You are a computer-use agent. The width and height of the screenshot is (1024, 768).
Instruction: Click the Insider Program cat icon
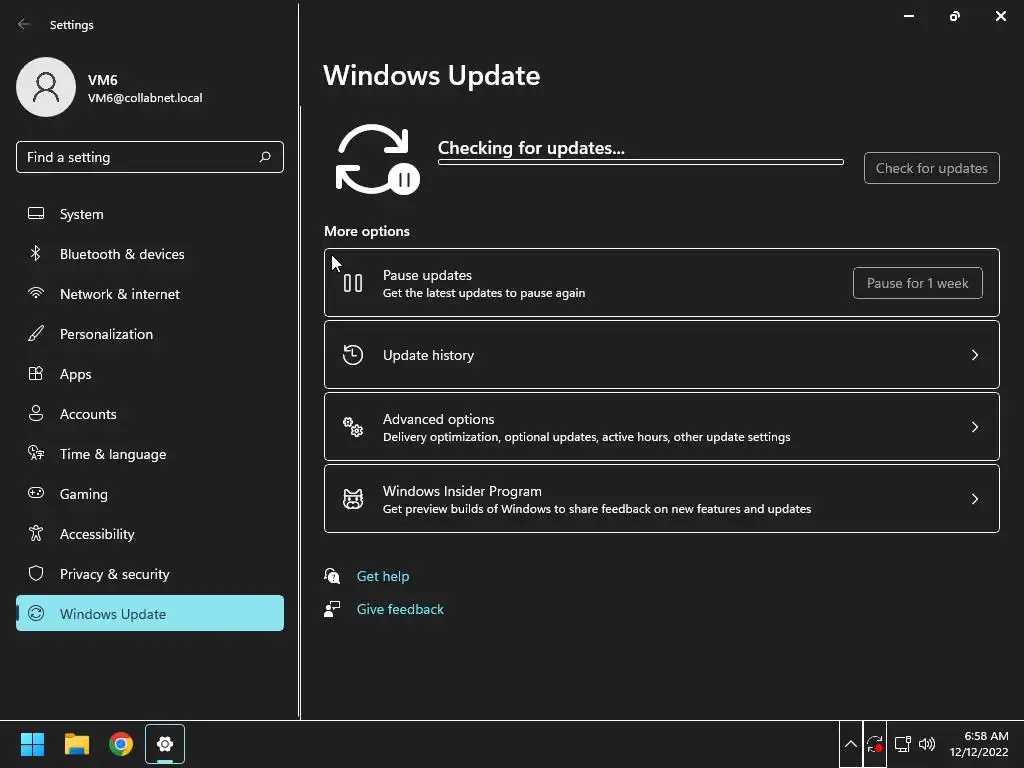coord(353,499)
